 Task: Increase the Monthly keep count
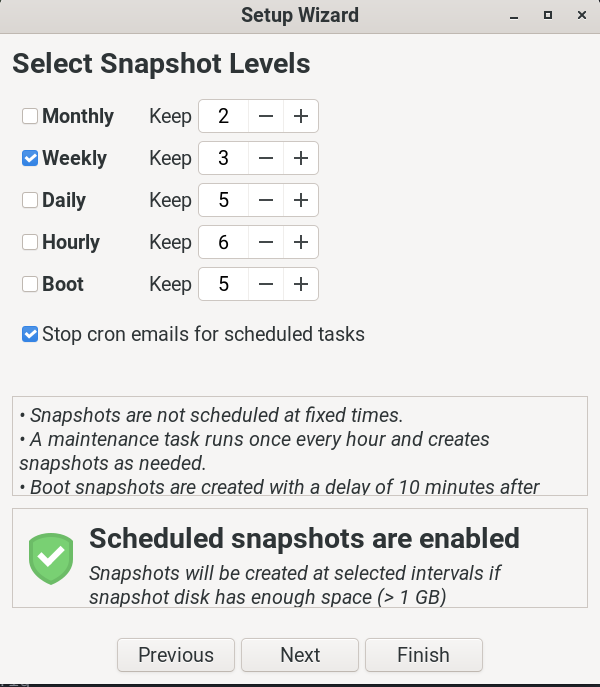(300, 116)
